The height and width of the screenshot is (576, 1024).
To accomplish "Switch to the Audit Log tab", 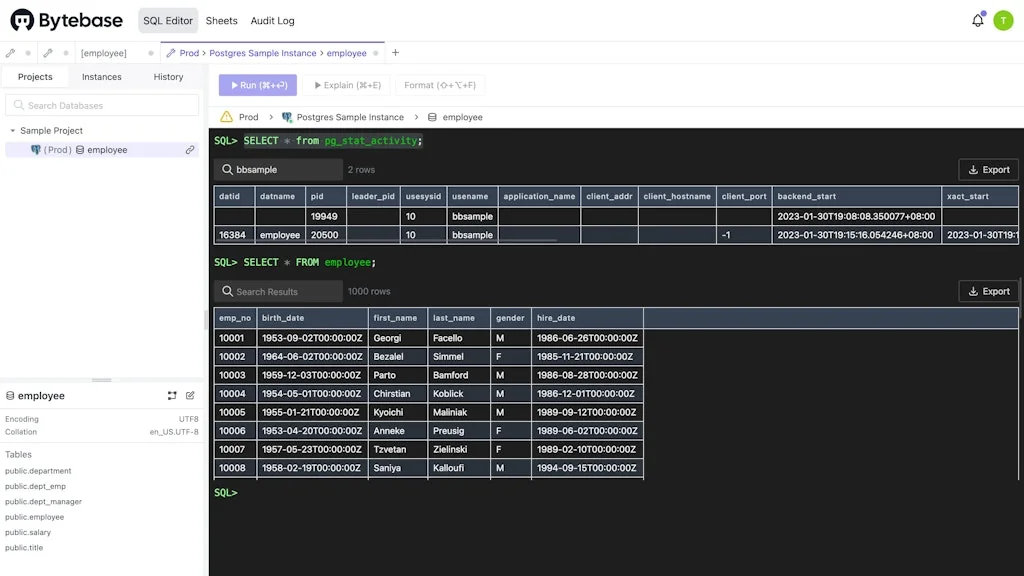I will [271, 20].
